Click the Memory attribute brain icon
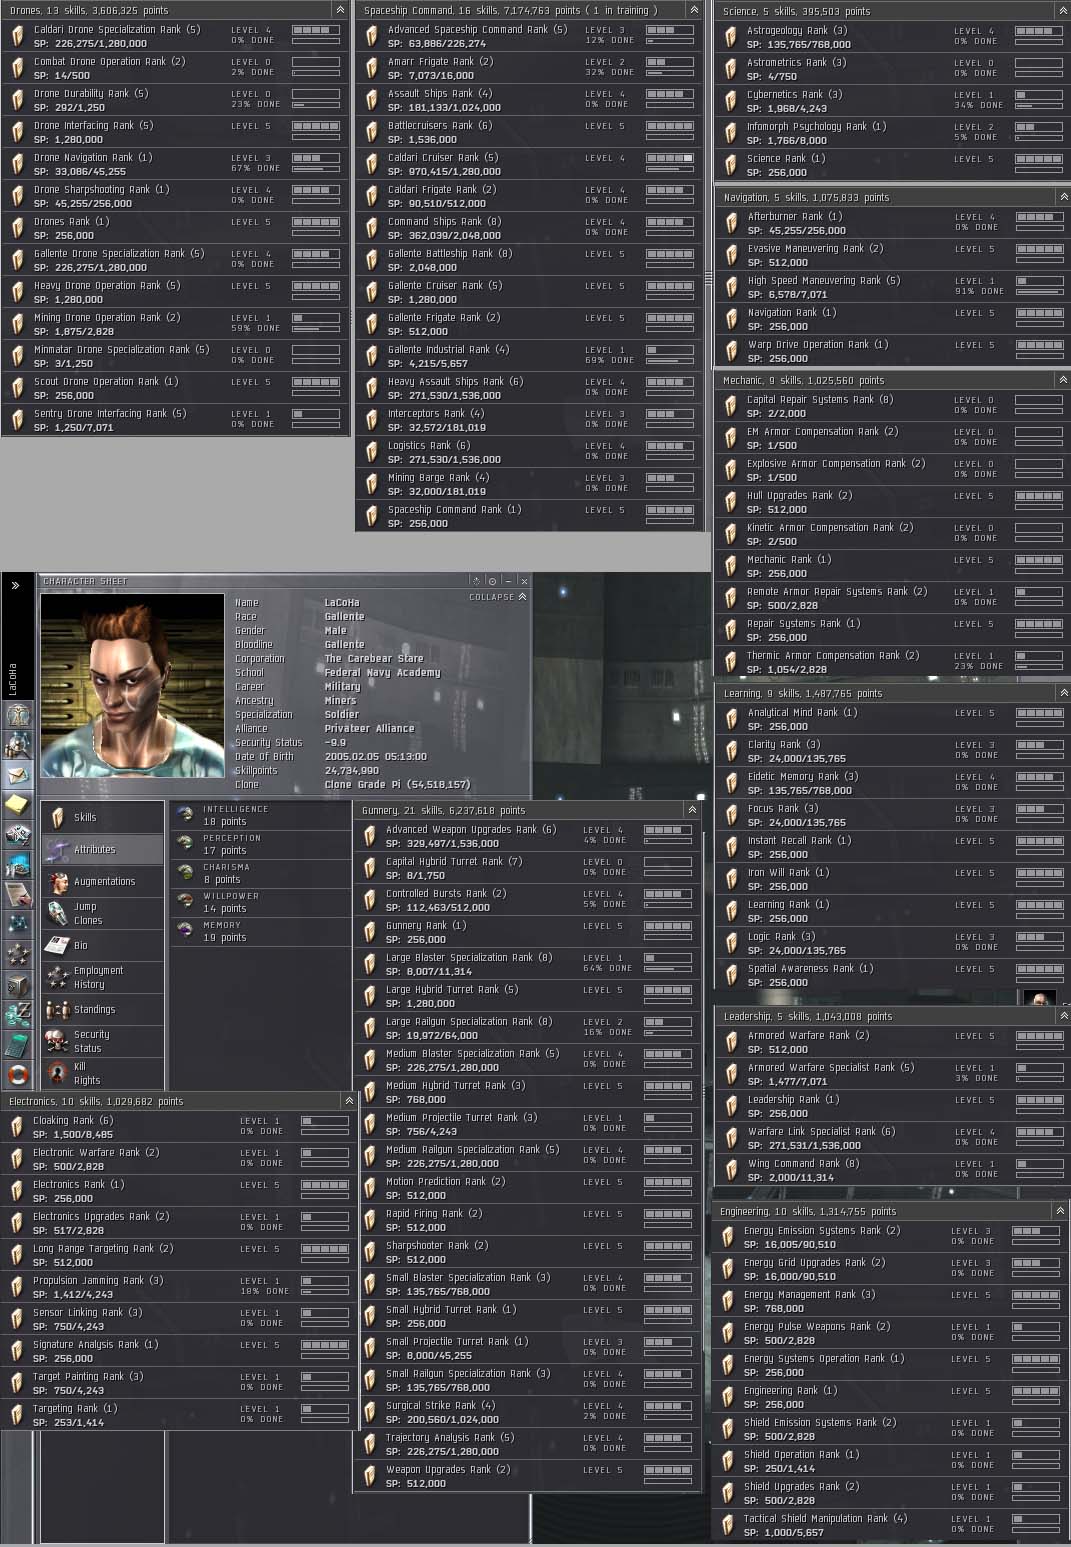Image resolution: width=1071 pixels, height=1547 pixels. (x=185, y=930)
